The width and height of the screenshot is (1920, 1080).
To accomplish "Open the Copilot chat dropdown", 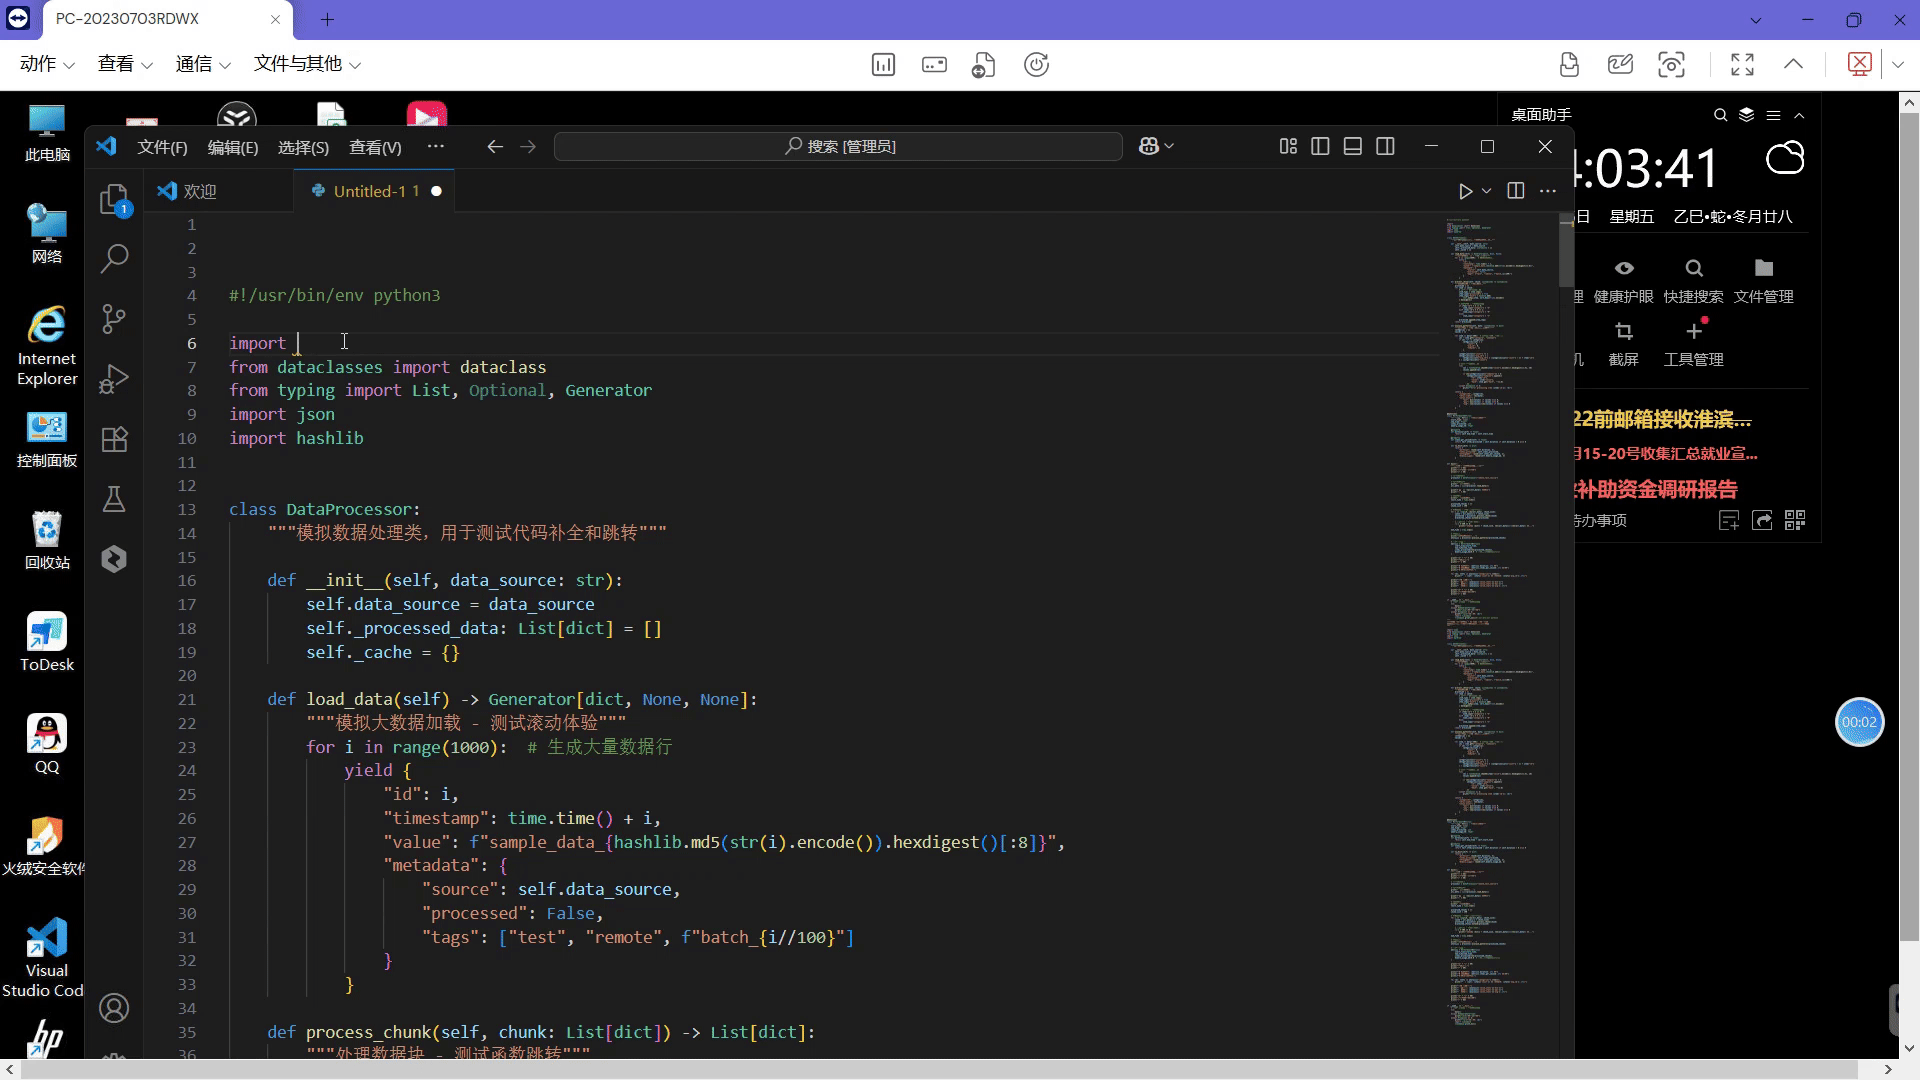I will 1169,146.
